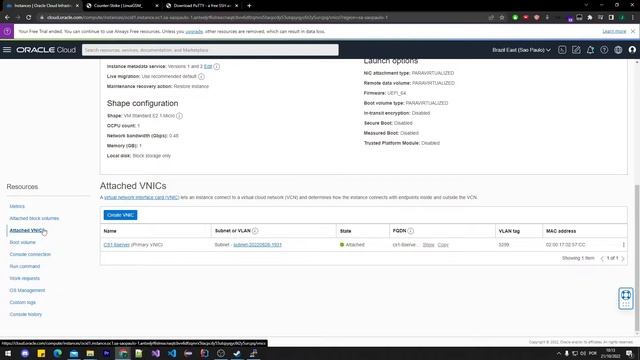Viewport: 640px width, 360px height.
Task: Open Microsoft Edge from the taskbar
Action: coord(58,353)
